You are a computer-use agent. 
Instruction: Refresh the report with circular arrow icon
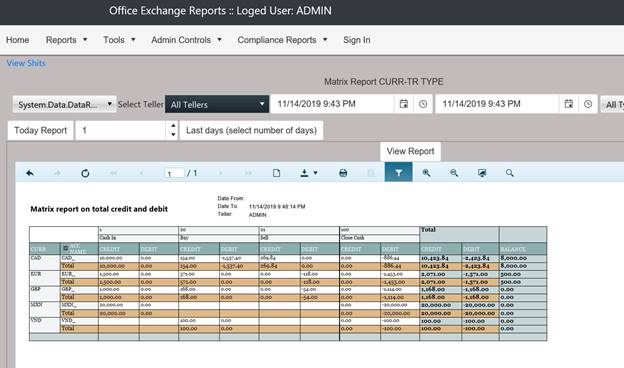click(x=85, y=173)
